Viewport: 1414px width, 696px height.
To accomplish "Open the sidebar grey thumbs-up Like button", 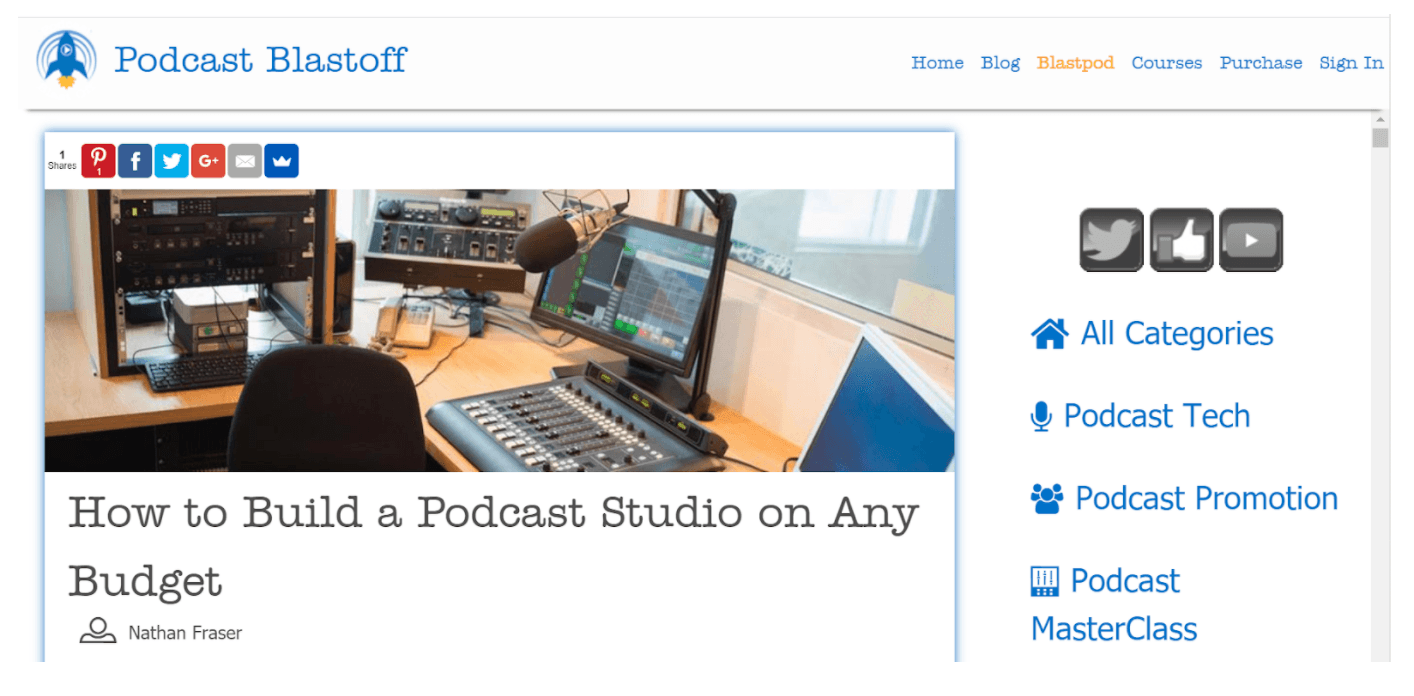I will [1181, 240].
